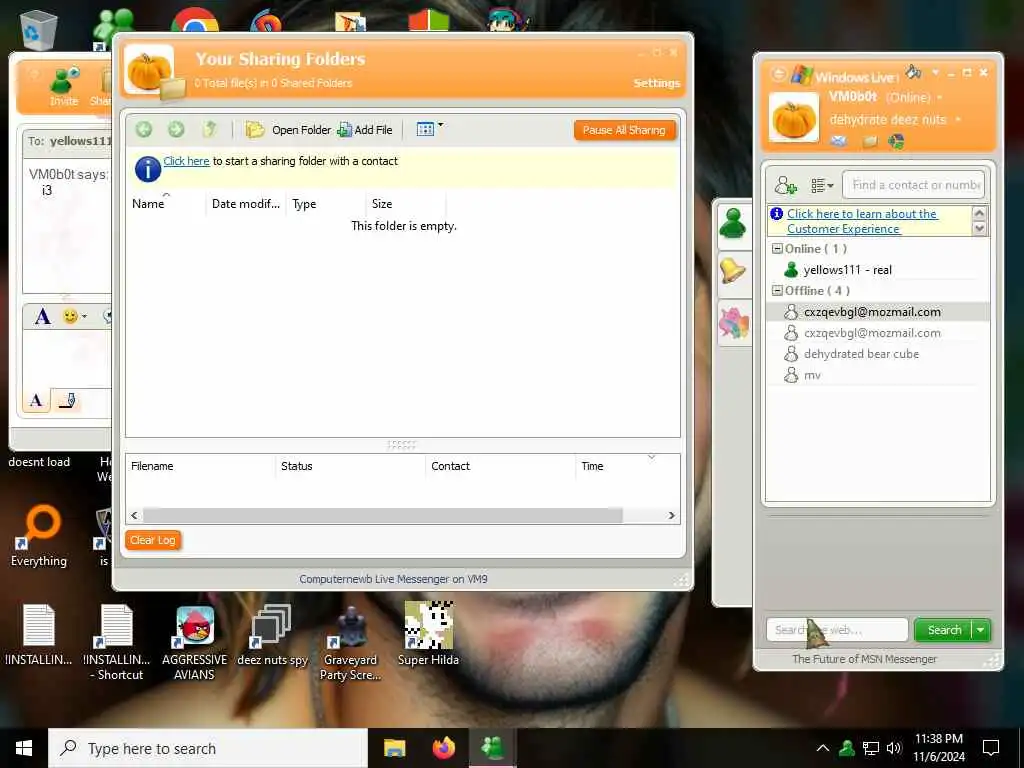Viewport: 1024px width, 768px height.
Task: Open the Views dropdown in Sharing Folders
Action: 430,129
